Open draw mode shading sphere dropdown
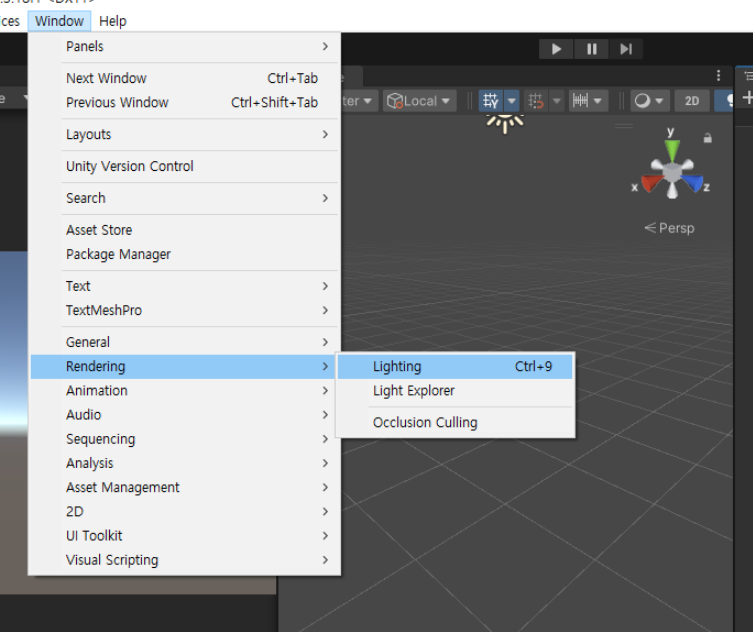The width and height of the screenshot is (753, 632). click(649, 101)
